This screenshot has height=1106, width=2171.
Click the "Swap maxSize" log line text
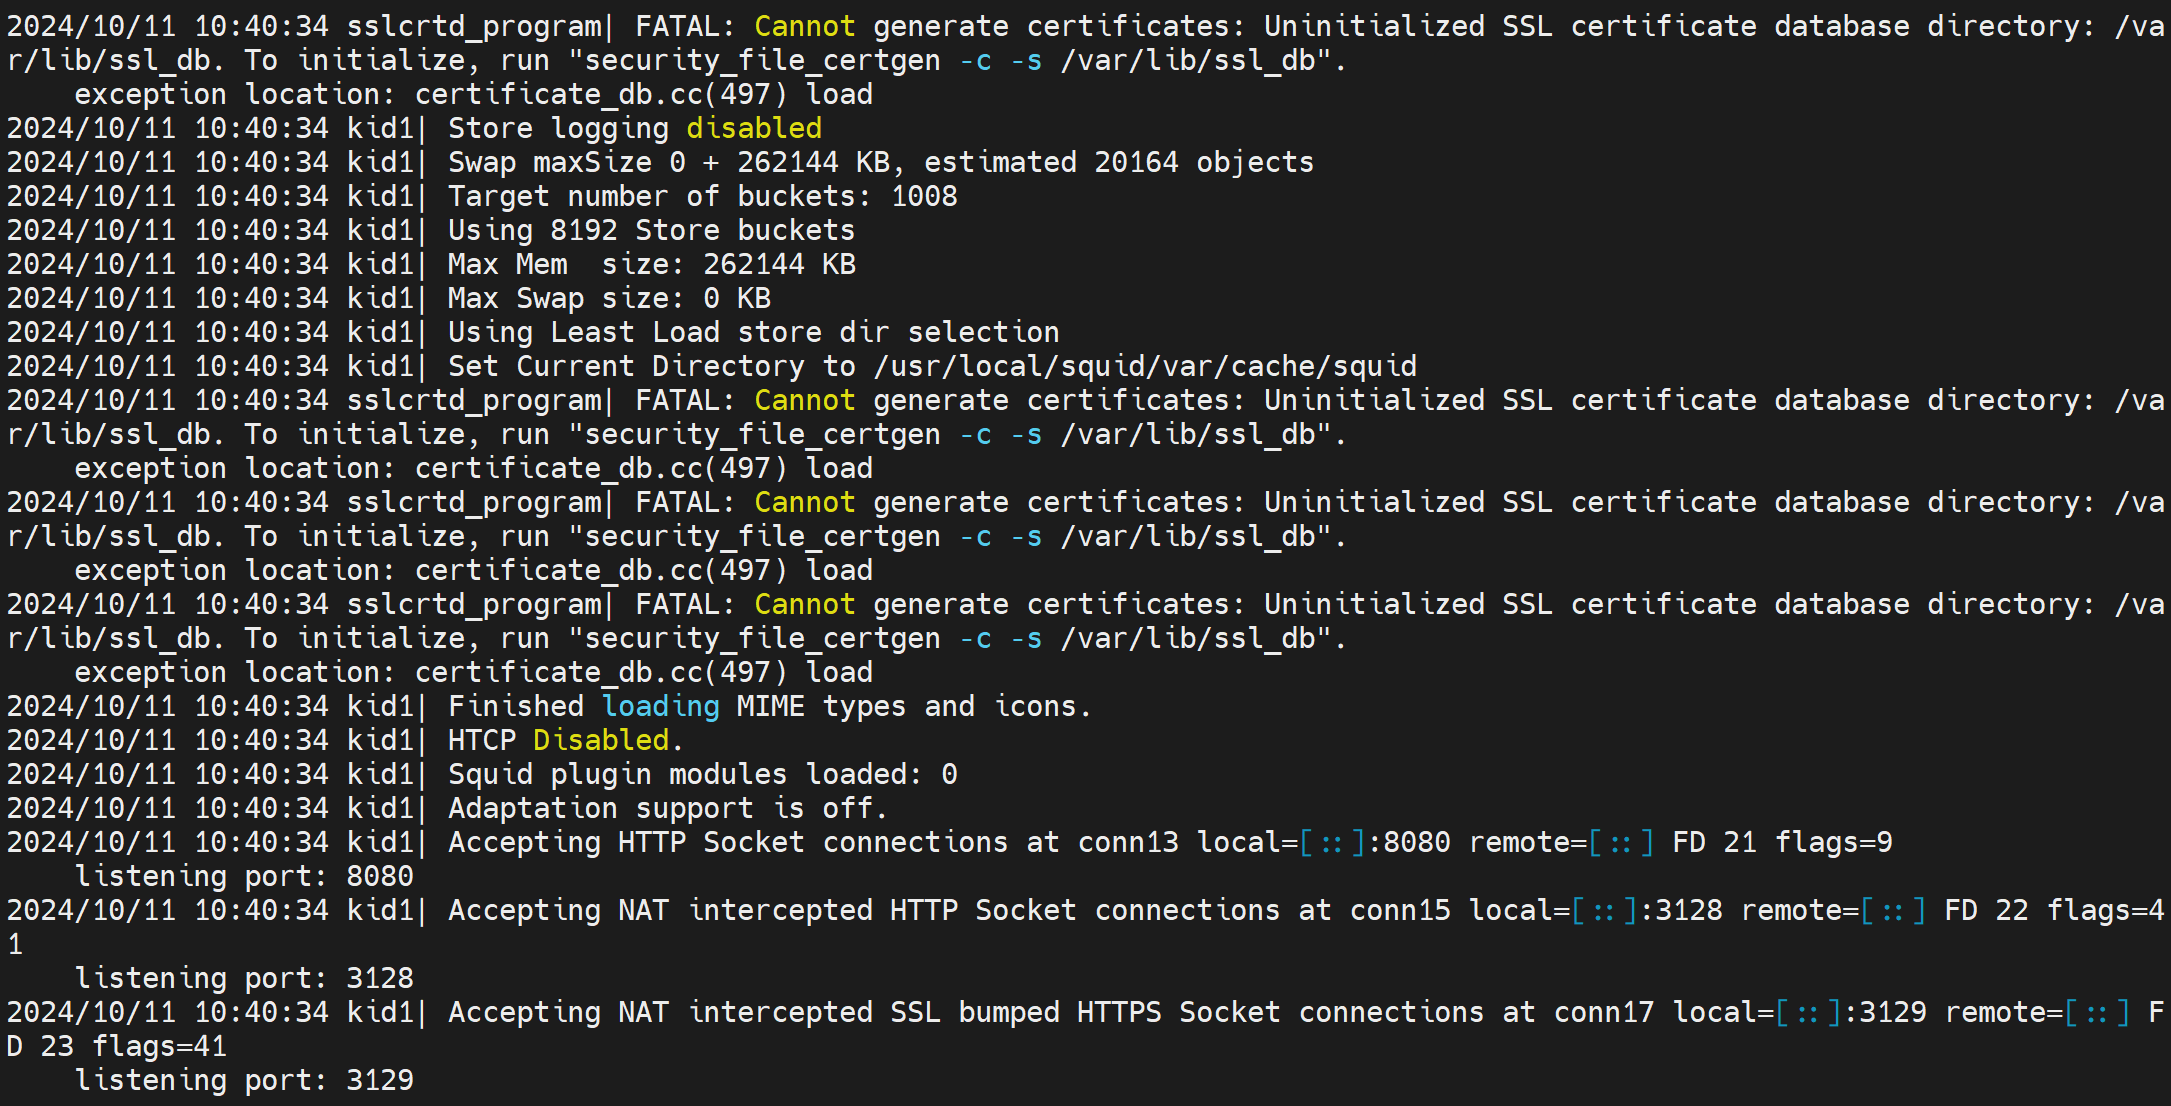880,162
